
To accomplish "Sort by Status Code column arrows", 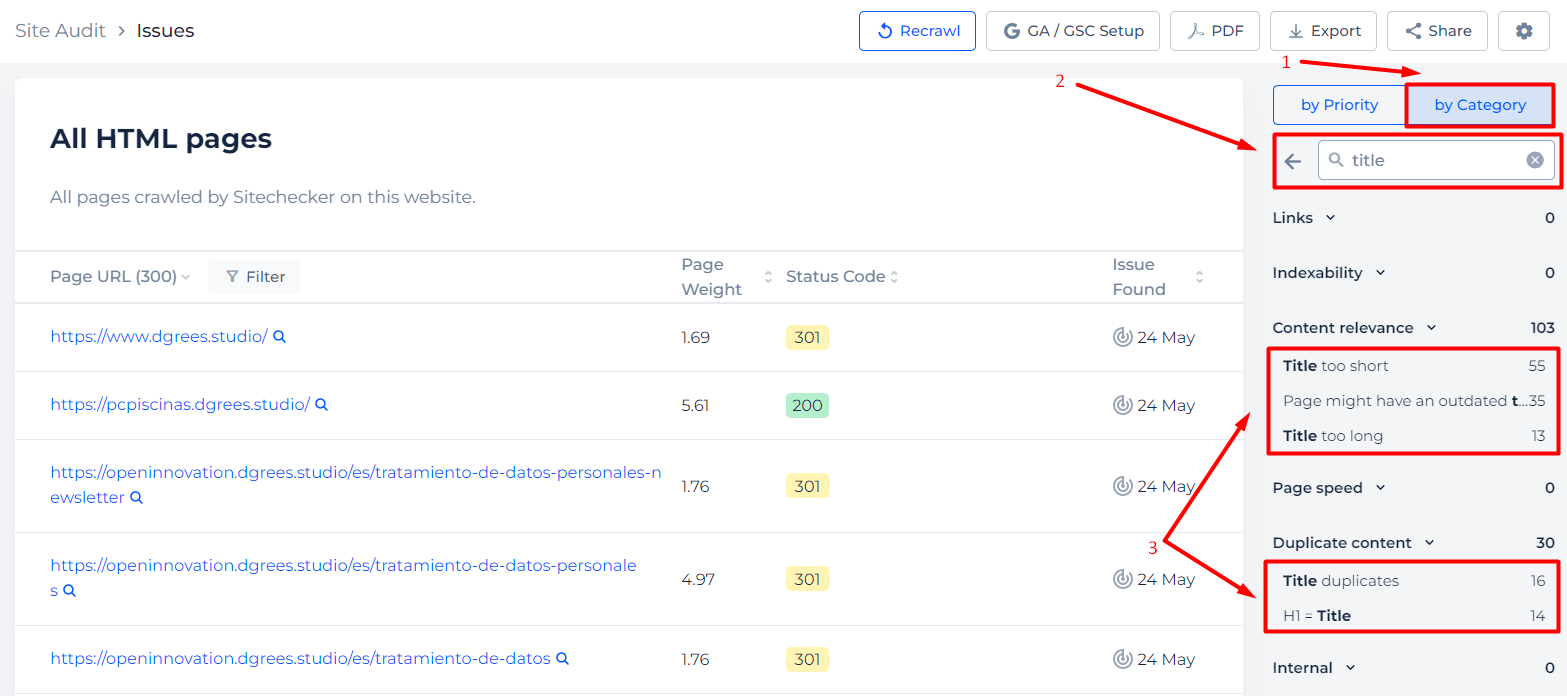I will pos(894,277).
